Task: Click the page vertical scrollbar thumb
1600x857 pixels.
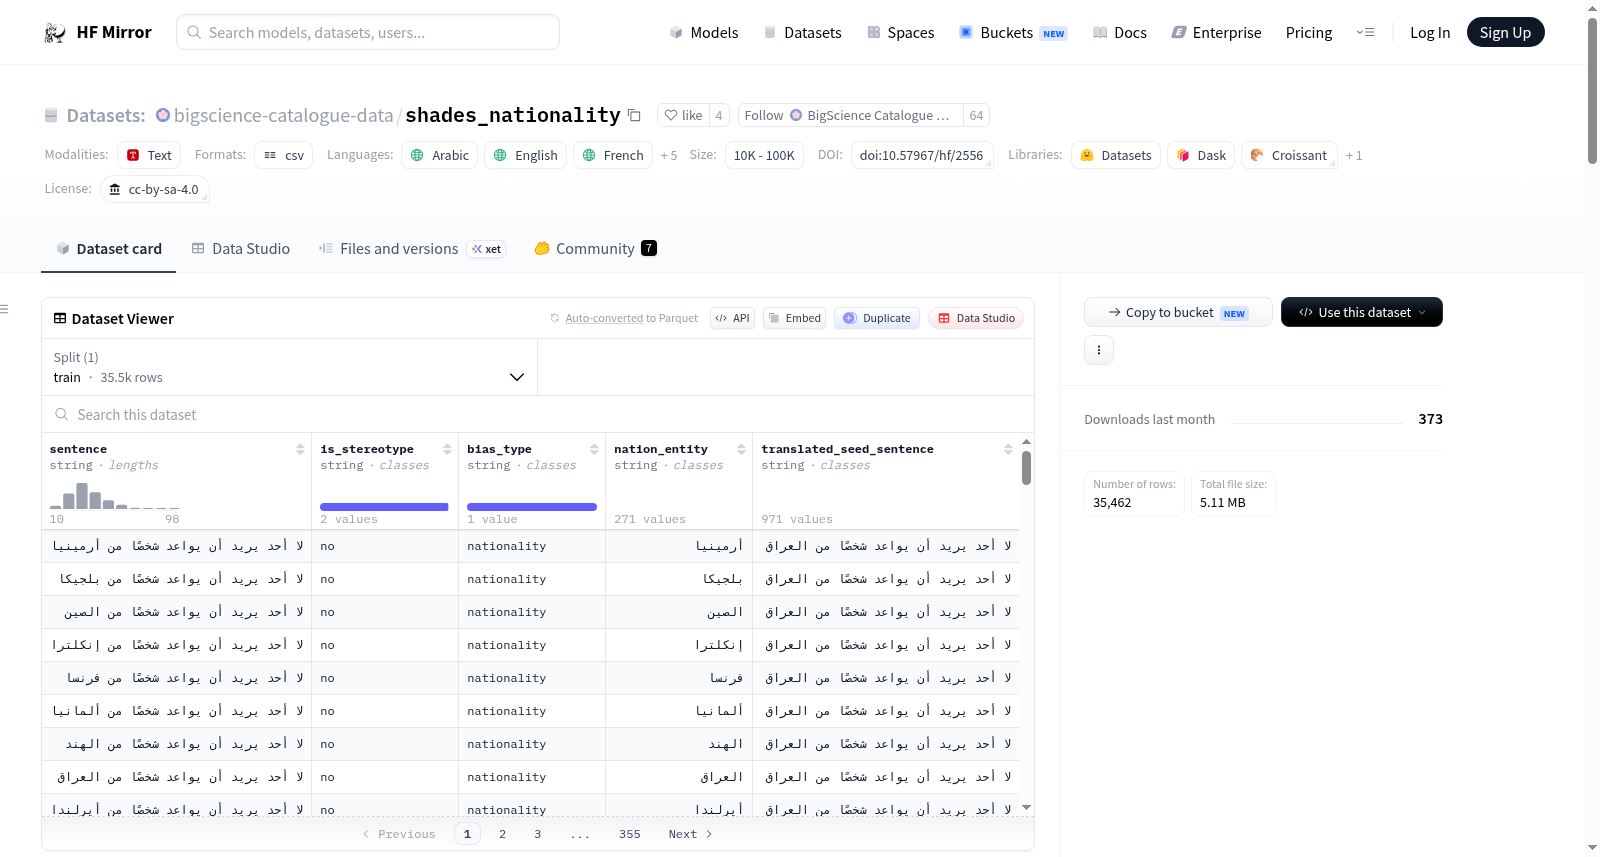Action: pyautogui.click(x=1592, y=90)
